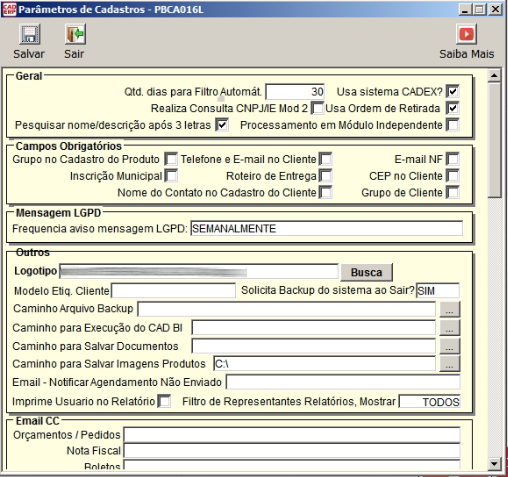This screenshot has height=477, width=508.
Task: Open Solicita Backup do sistema ao Sair field
Action: [x=438, y=291]
